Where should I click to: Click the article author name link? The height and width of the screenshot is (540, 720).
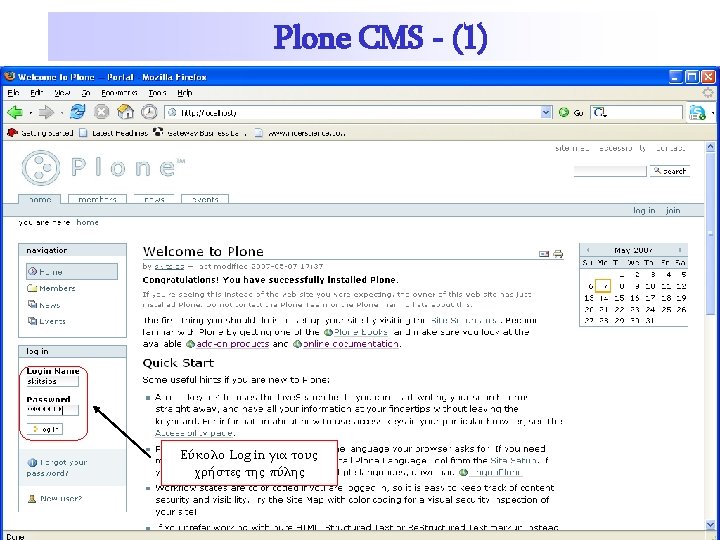169,266
